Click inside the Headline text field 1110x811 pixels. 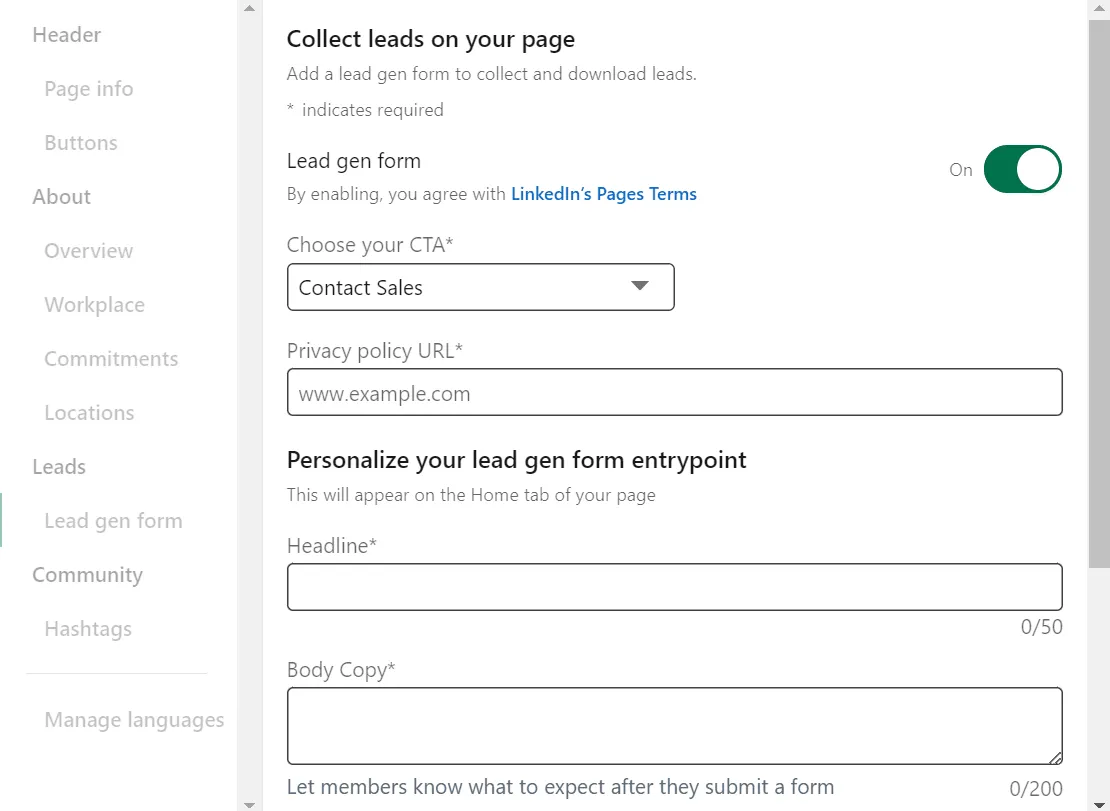[x=674, y=587]
